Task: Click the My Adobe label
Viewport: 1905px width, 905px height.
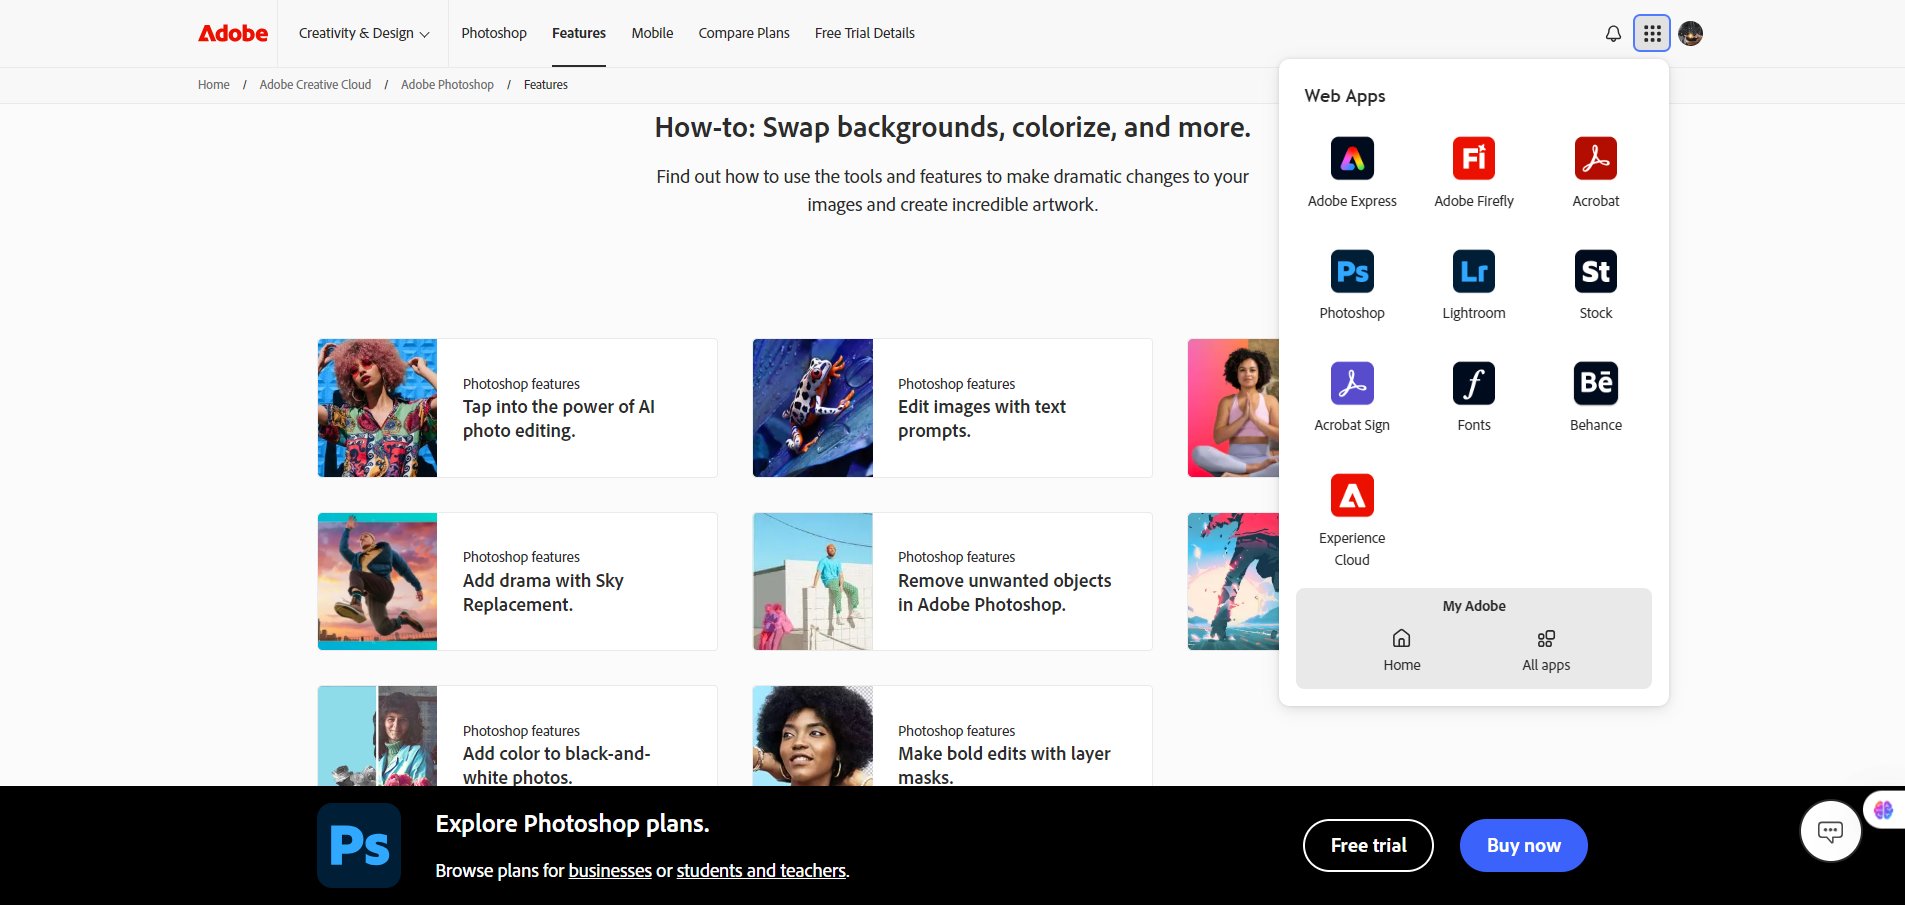Action: [x=1474, y=606]
